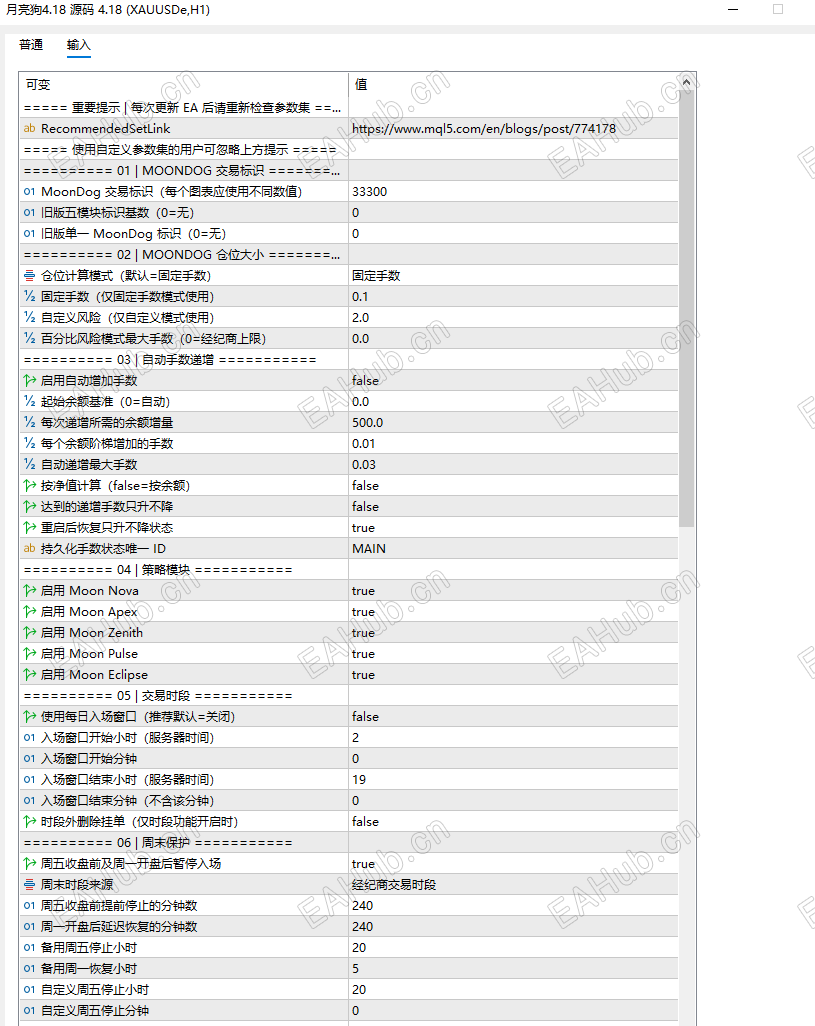Click the scroll up arrow of the parameter list
Image resolution: width=815 pixels, height=1026 pixels.
click(x=686, y=82)
